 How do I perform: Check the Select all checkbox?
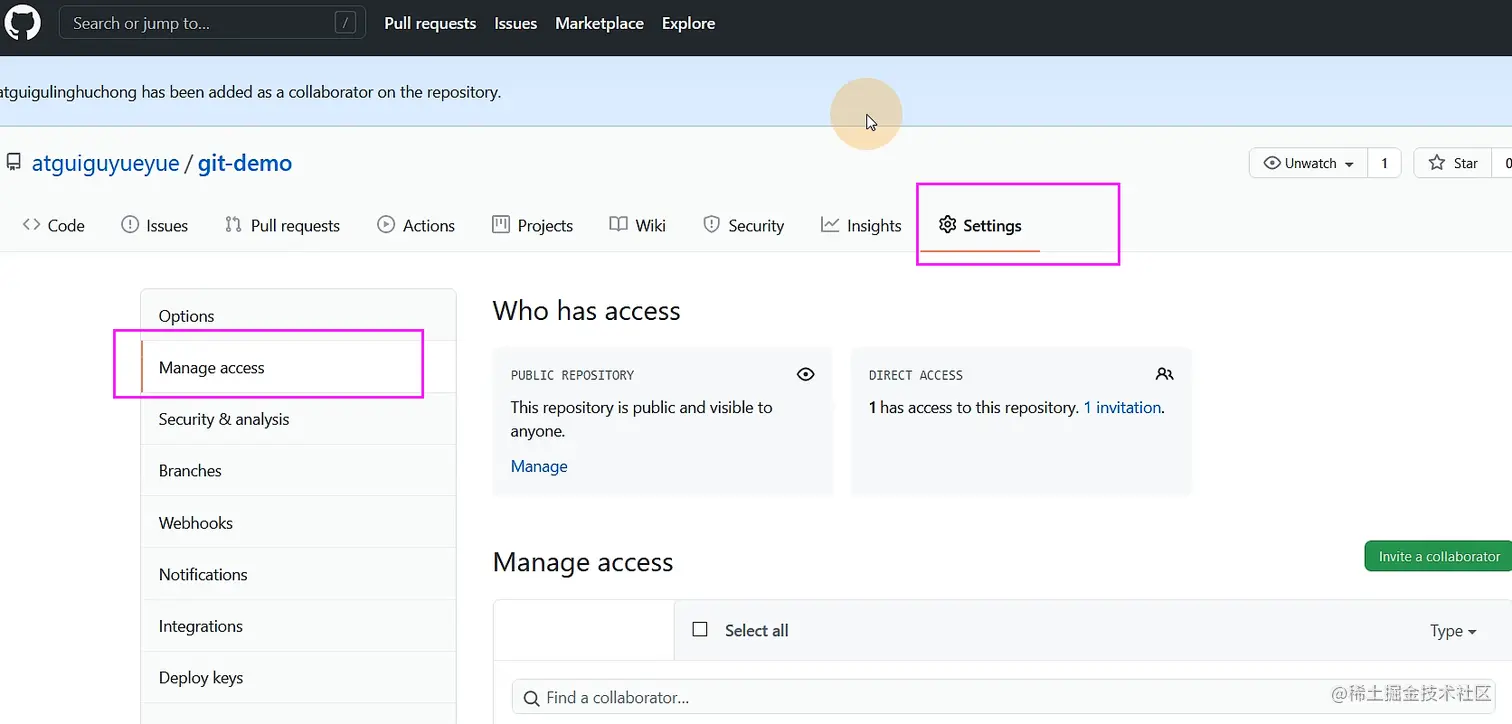click(x=700, y=629)
